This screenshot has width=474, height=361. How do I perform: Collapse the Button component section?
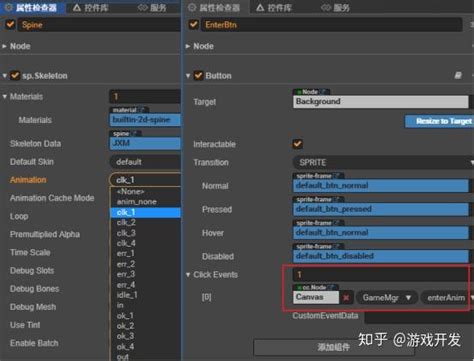pos(188,76)
